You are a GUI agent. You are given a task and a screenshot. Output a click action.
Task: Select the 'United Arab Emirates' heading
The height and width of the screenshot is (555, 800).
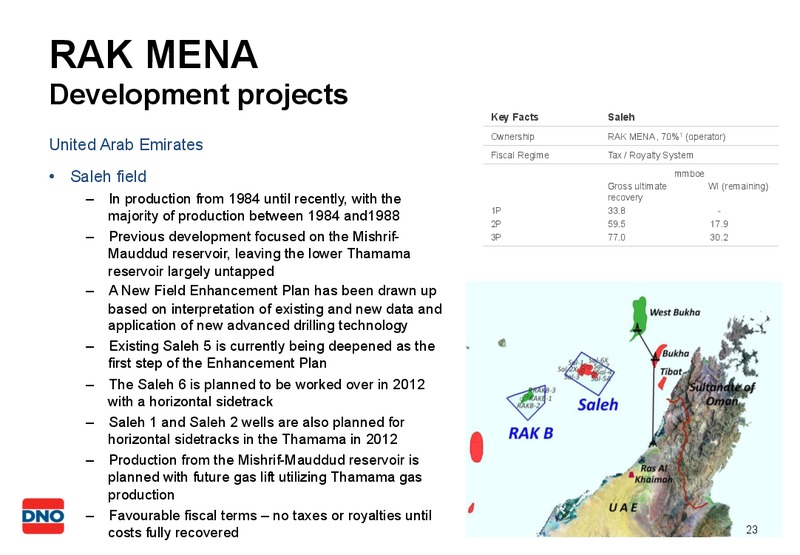[126, 144]
